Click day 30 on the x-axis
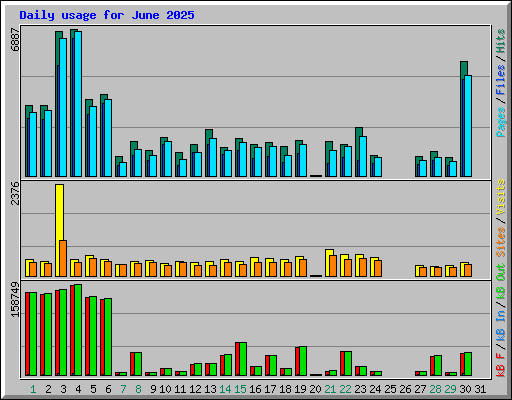Screen dimensions: 512x400 pos(465,389)
